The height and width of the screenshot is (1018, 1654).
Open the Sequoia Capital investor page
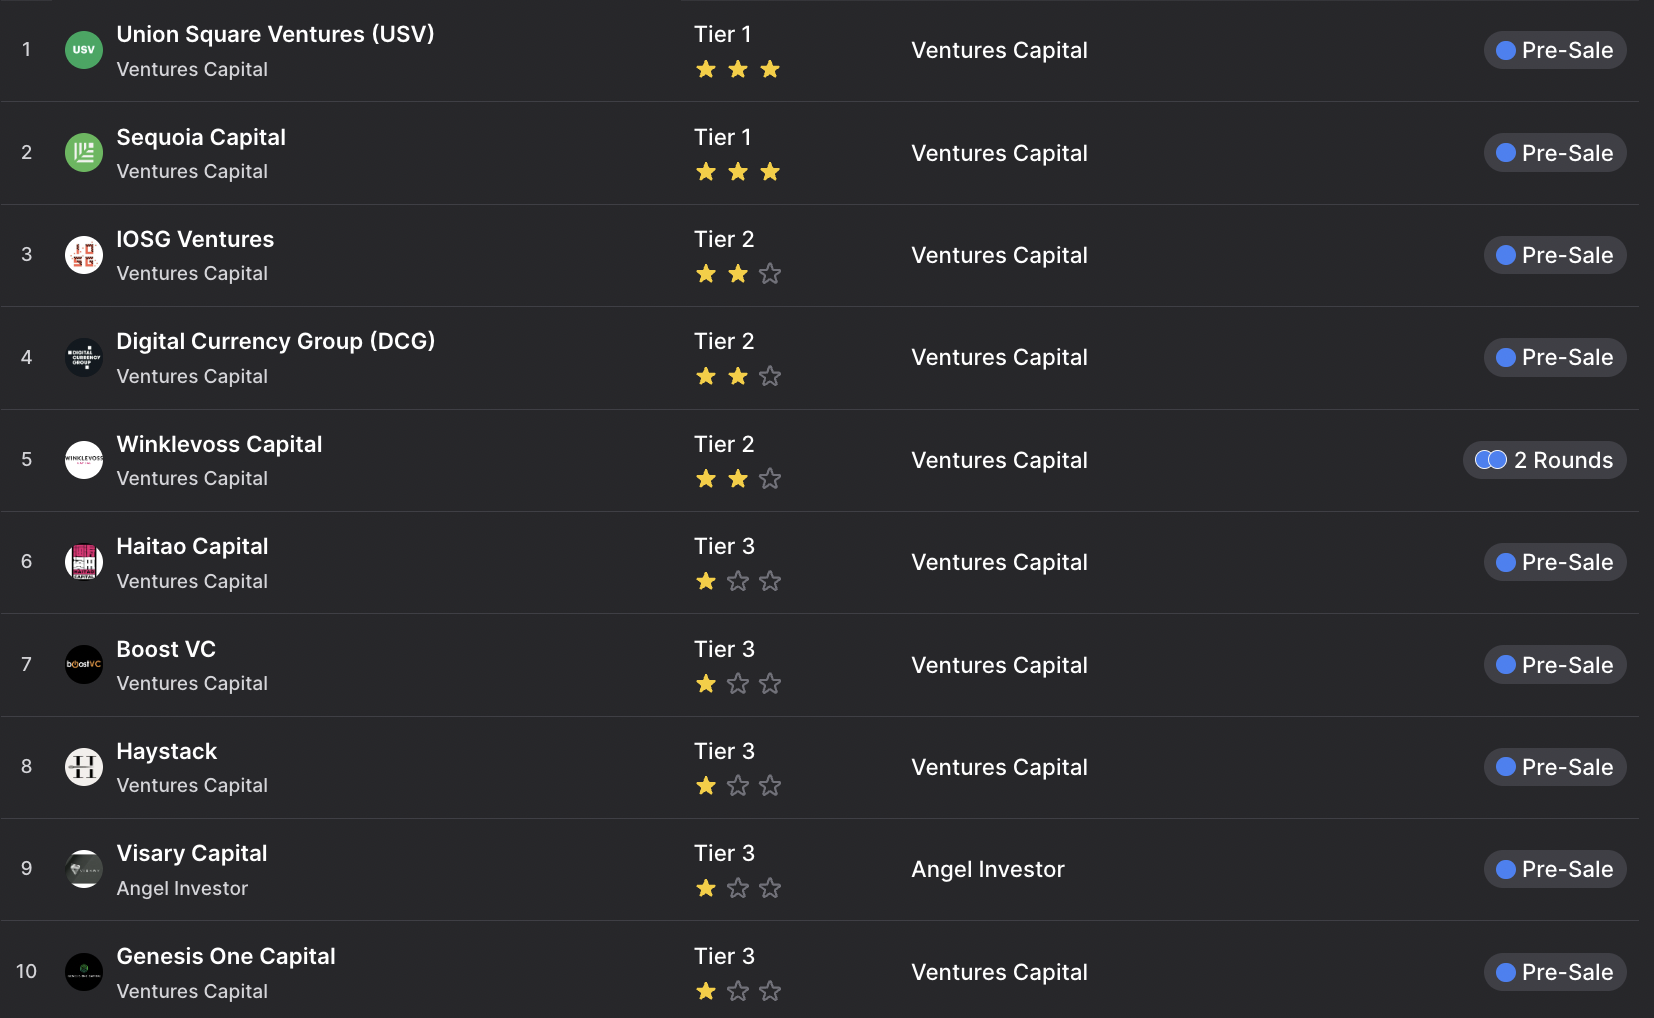coord(201,137)
